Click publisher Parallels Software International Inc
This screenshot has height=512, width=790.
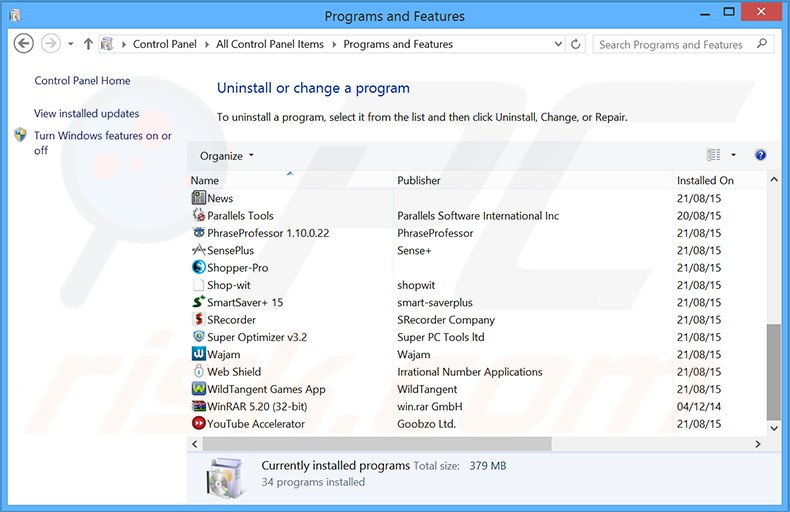pyautogui.click(x=478, y=216)
